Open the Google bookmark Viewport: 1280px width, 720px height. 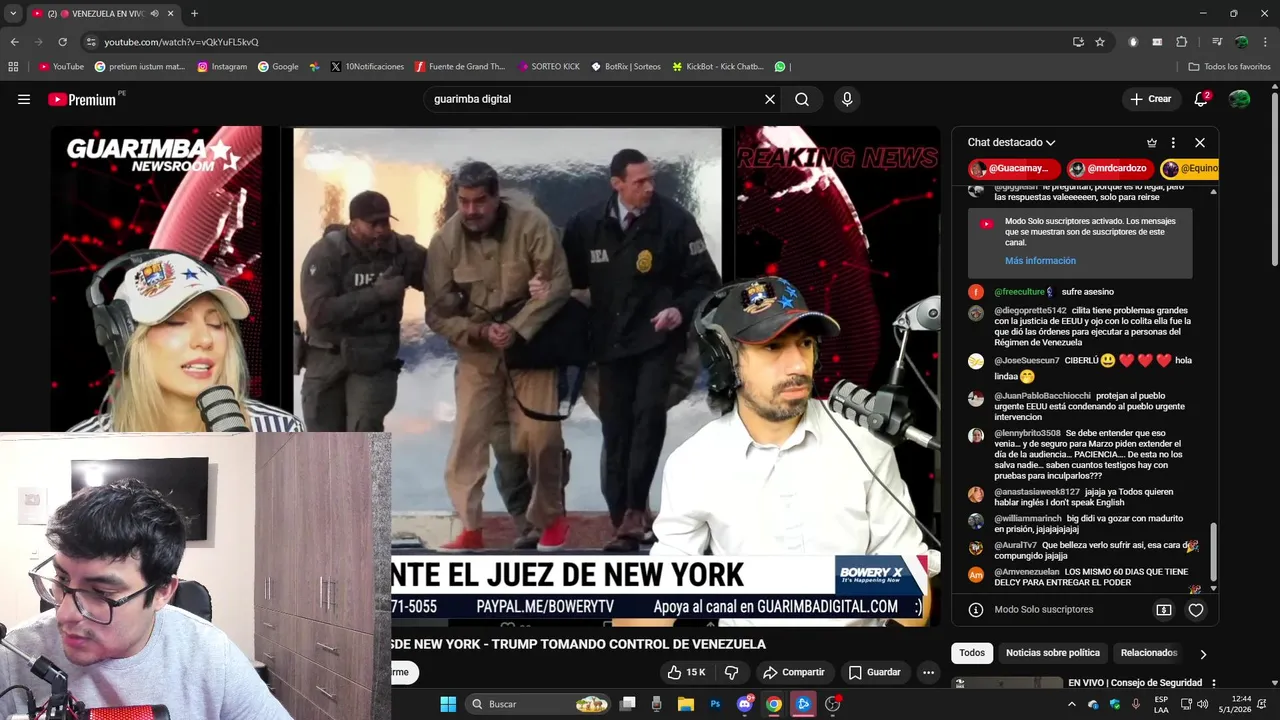pyautogui.click(x=278, y=67)
